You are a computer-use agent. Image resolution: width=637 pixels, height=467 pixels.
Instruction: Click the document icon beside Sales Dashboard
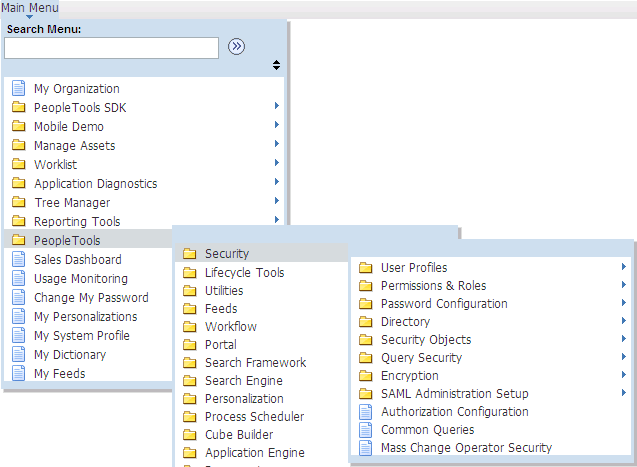click(x=18, y=259)
